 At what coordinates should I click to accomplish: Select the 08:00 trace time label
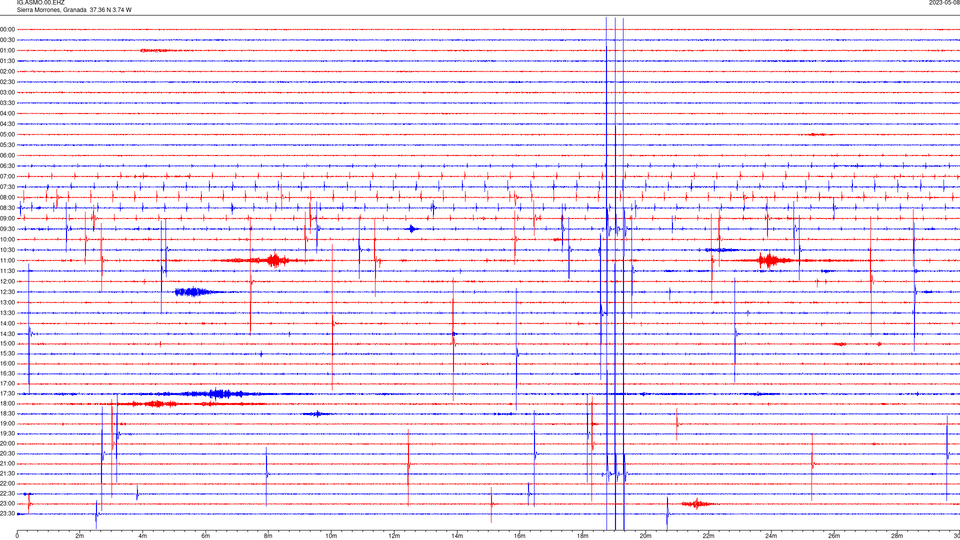point(7,197)
